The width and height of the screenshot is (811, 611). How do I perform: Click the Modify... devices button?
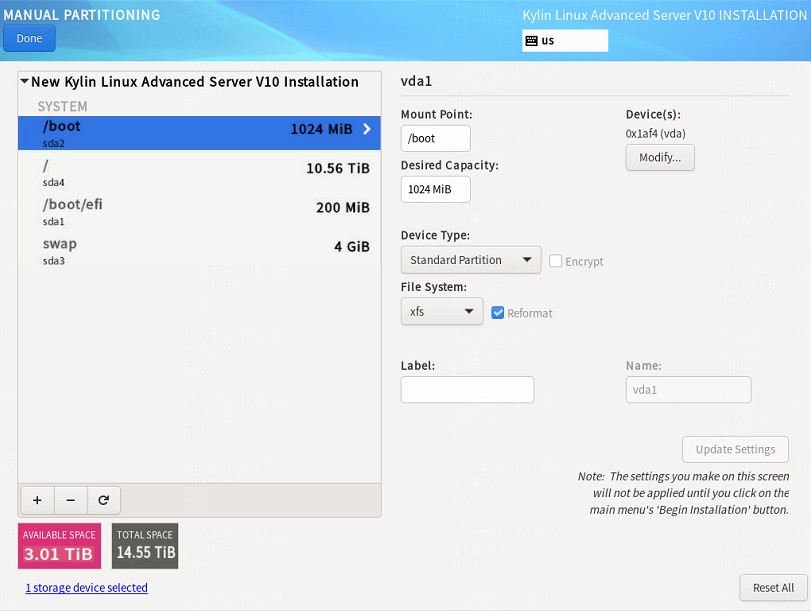click(x=660, y=157)
